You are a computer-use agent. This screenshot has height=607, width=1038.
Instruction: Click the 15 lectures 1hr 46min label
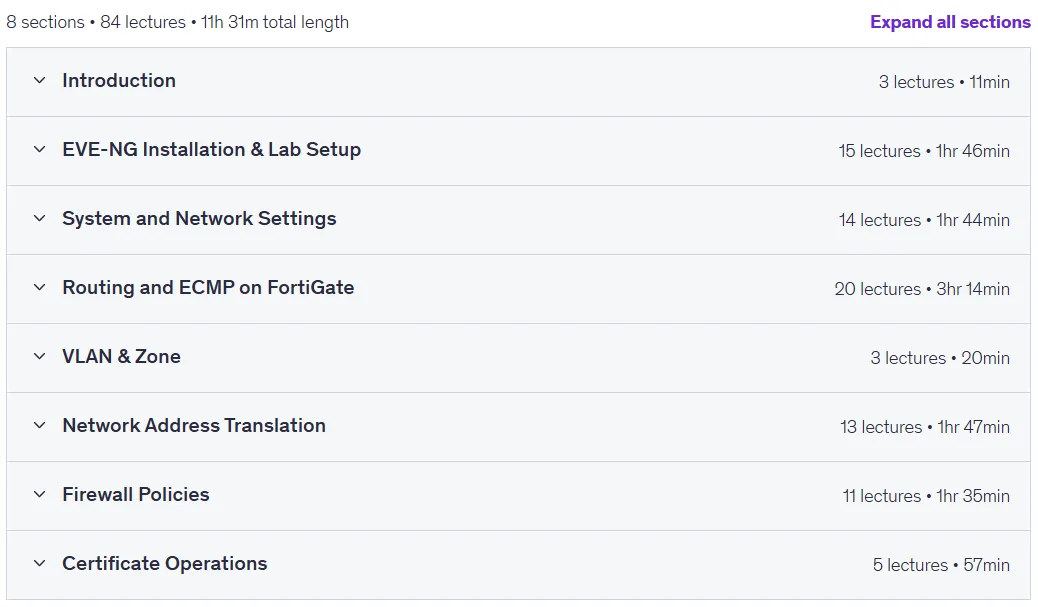pos(924,151)
